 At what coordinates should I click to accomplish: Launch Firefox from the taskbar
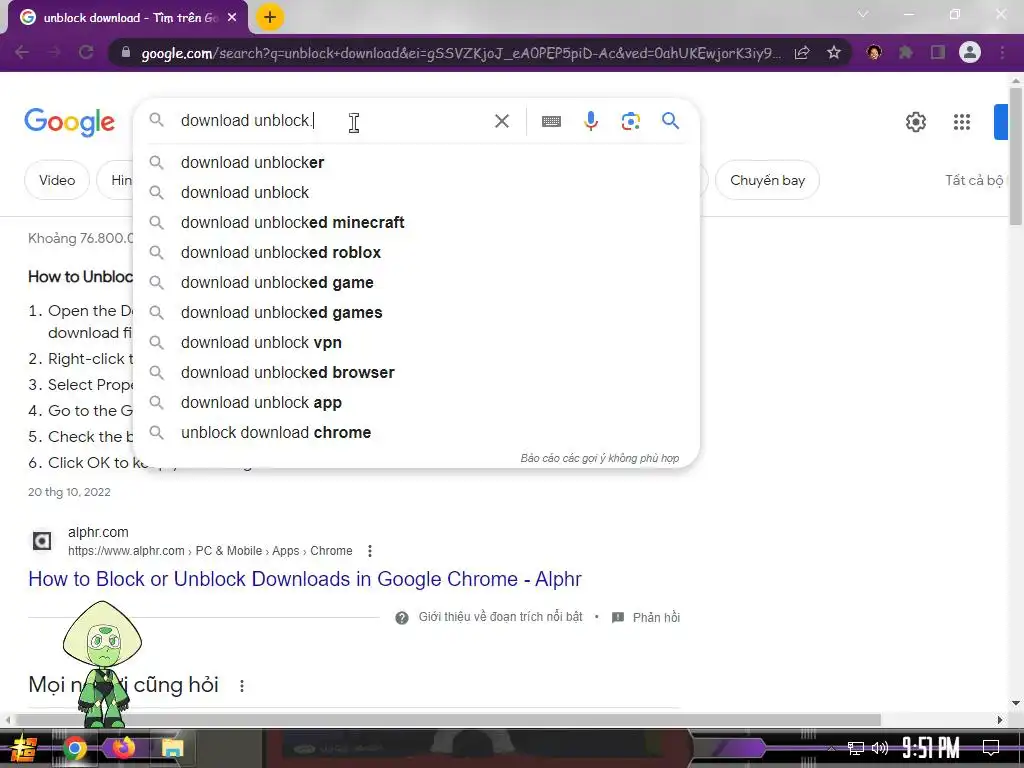(123, 748)
